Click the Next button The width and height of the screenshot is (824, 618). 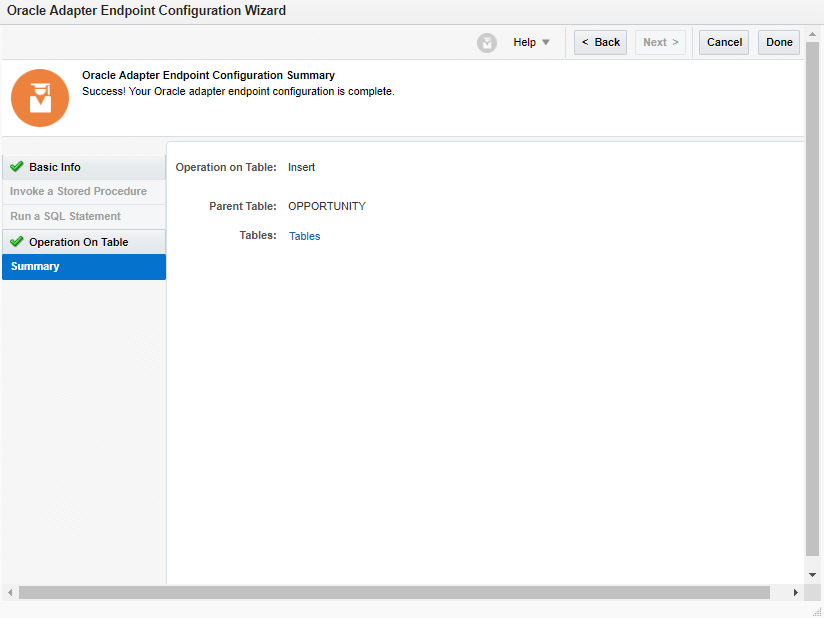click(x=660, y=43)
